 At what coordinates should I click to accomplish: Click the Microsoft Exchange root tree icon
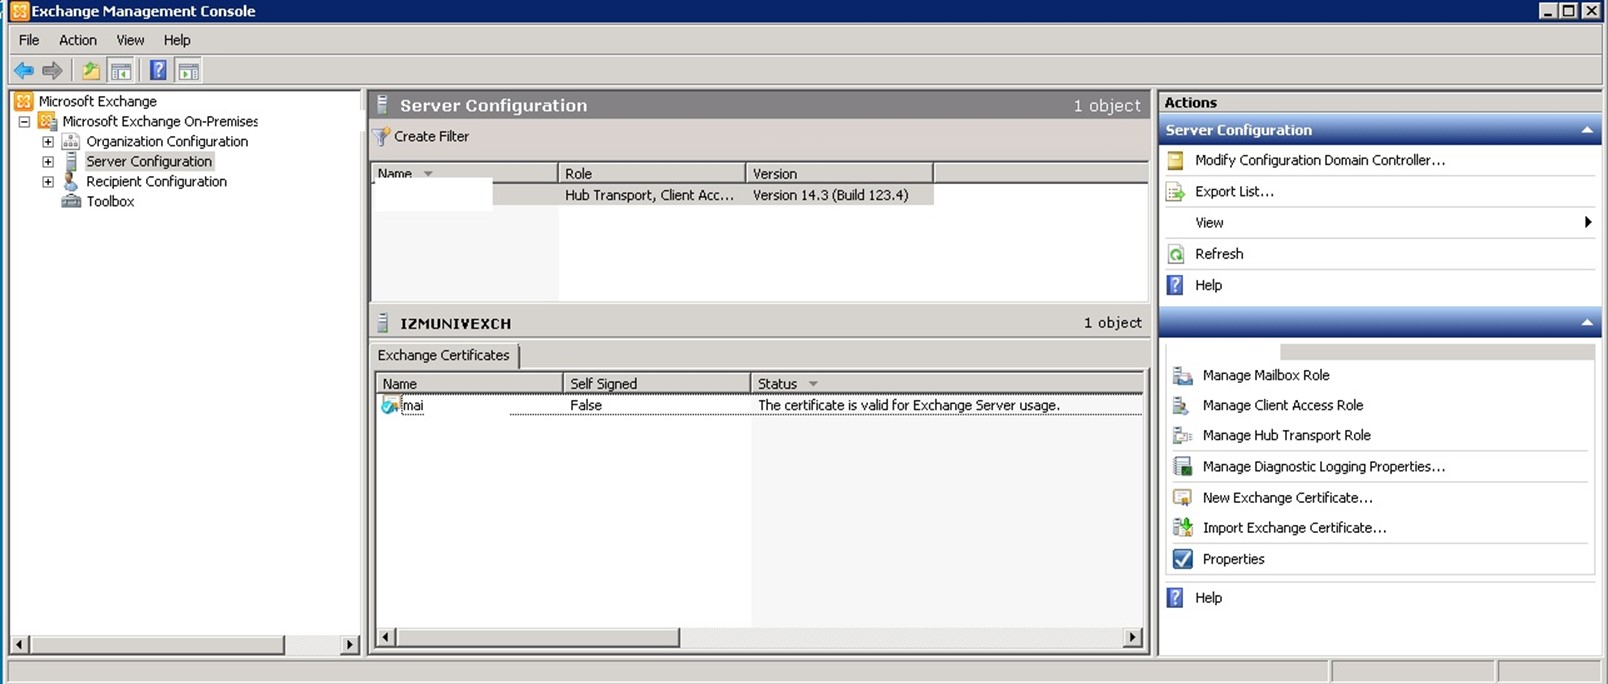coord(24,101)
